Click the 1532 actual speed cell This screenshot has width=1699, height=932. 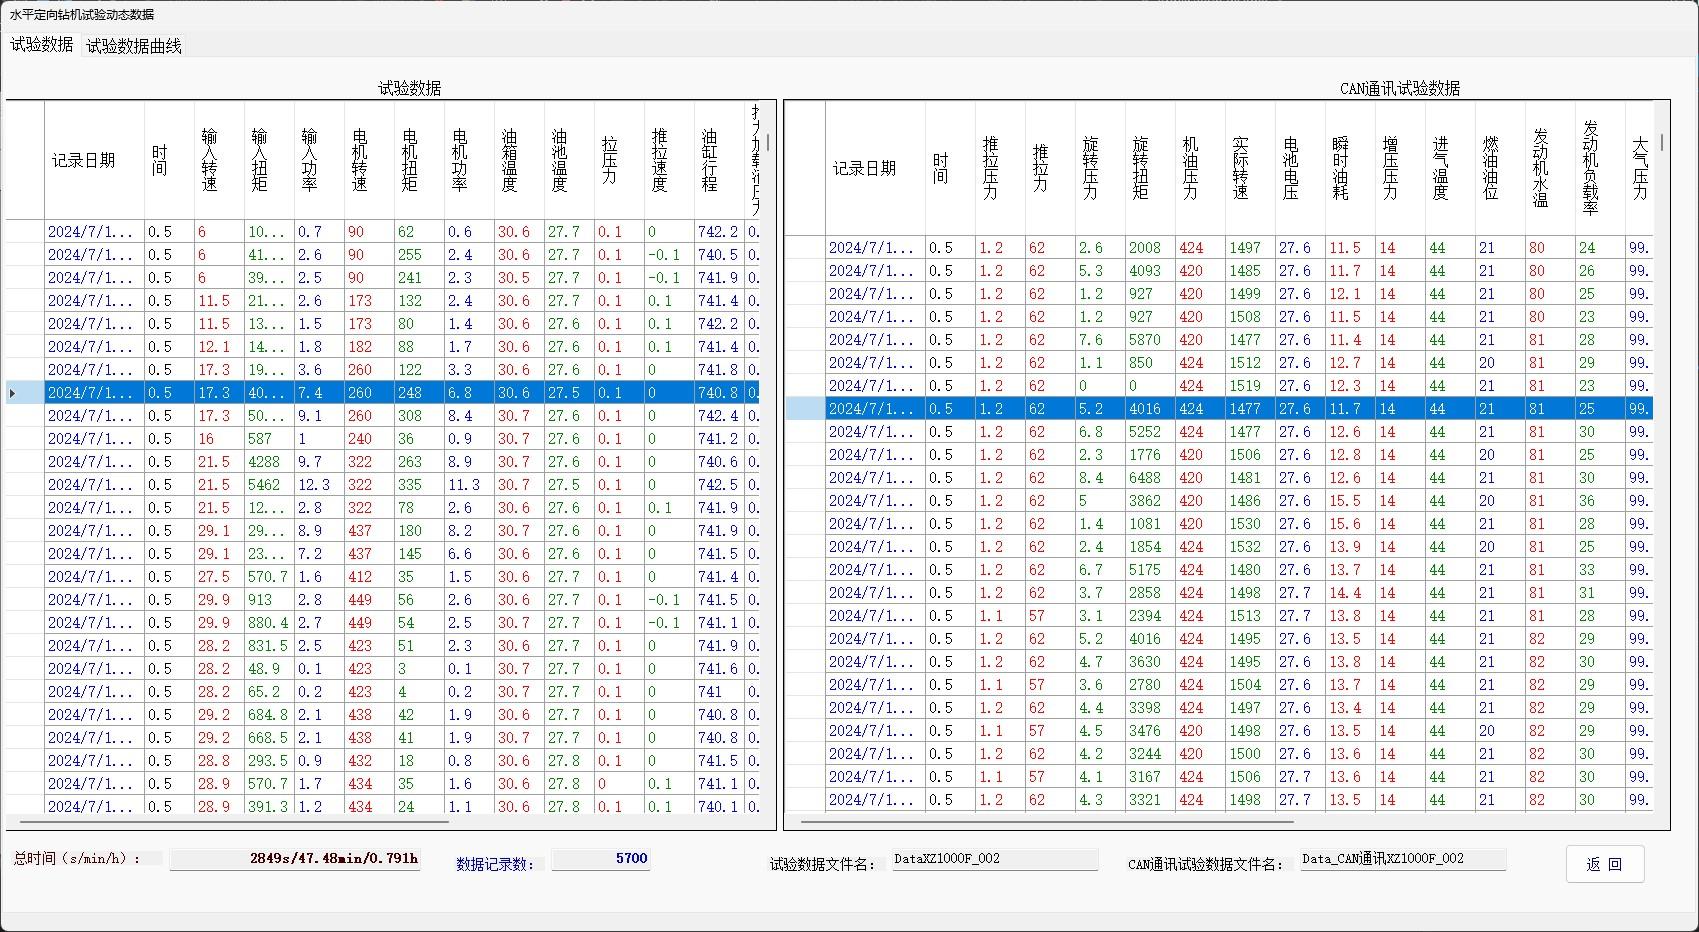click(1250, 547)
